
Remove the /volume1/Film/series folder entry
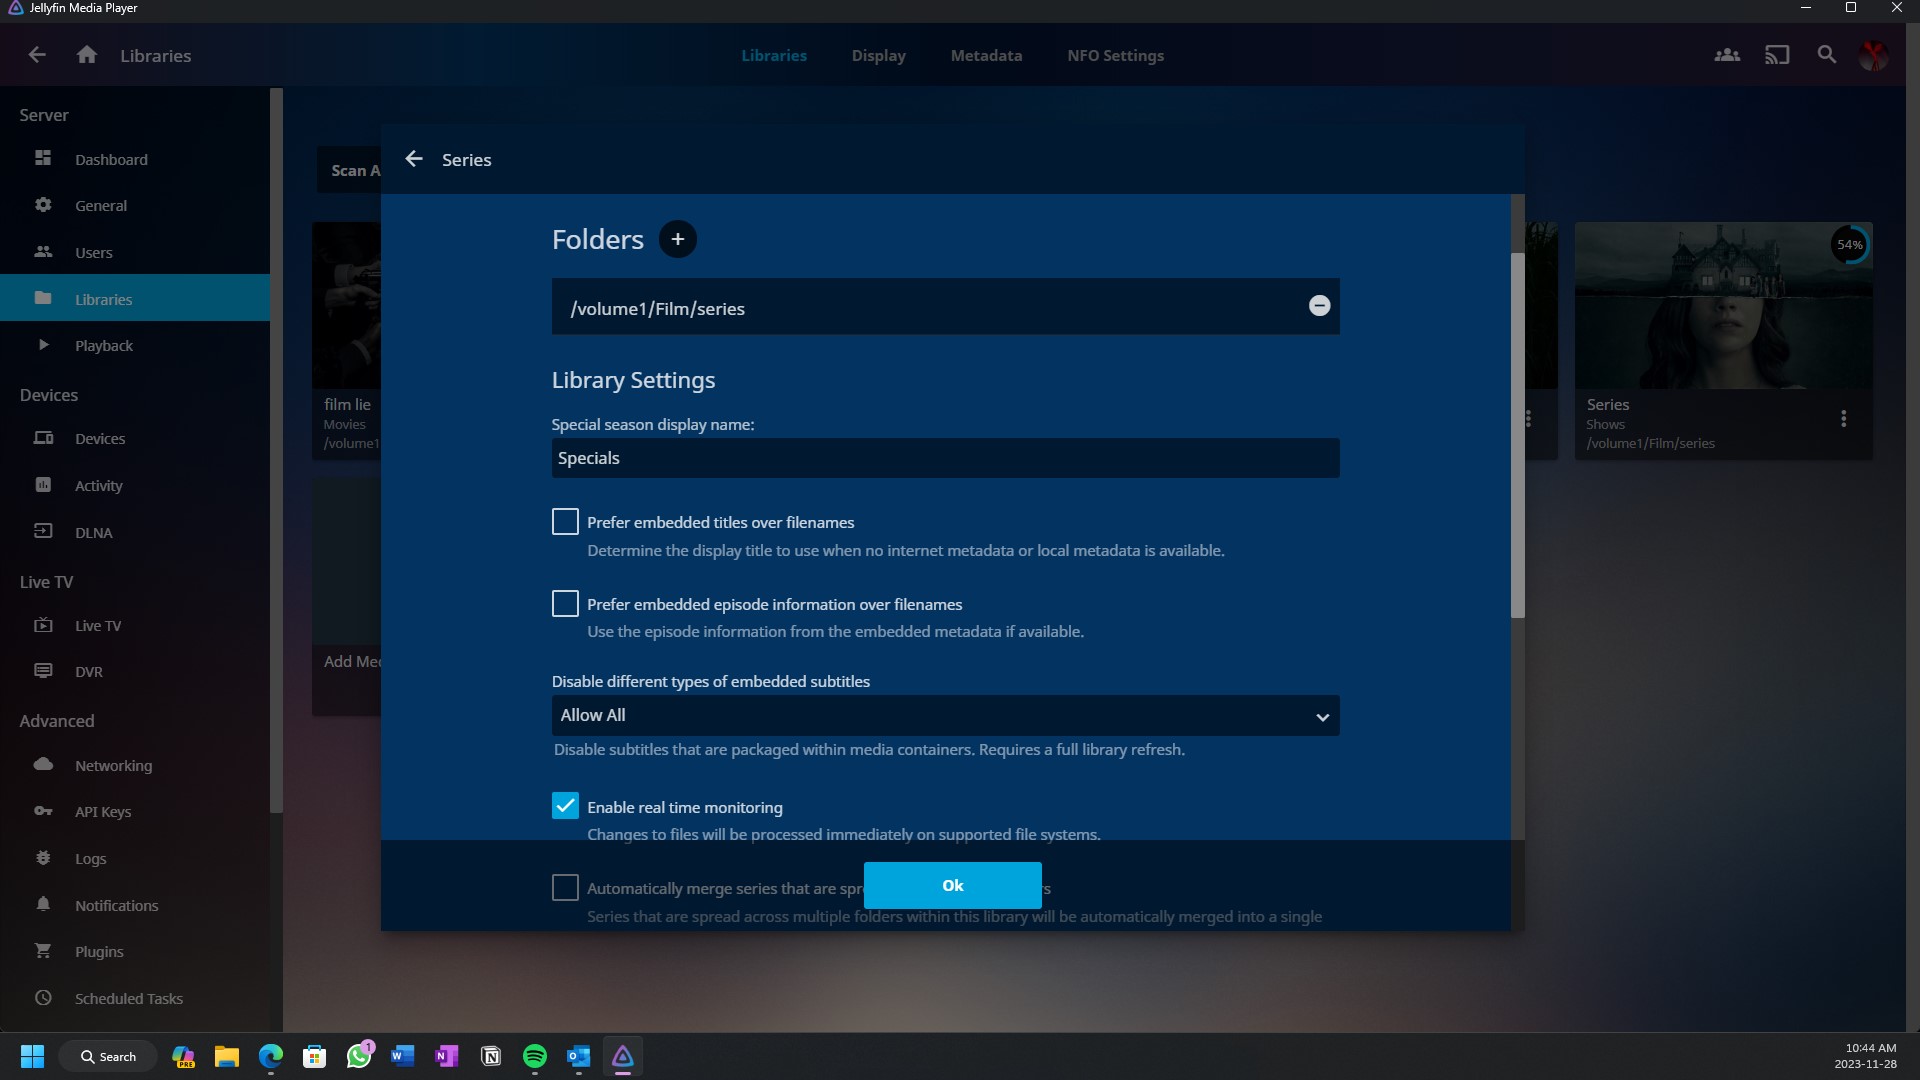point(1319,306)
